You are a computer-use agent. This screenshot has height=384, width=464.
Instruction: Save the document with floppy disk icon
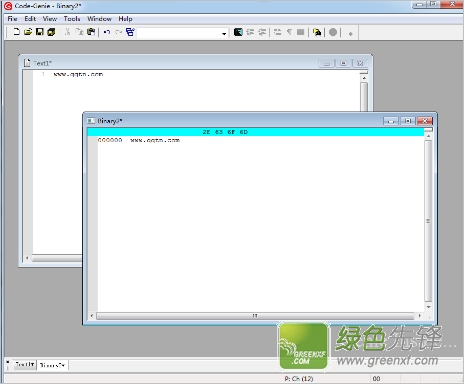point(40,32)
